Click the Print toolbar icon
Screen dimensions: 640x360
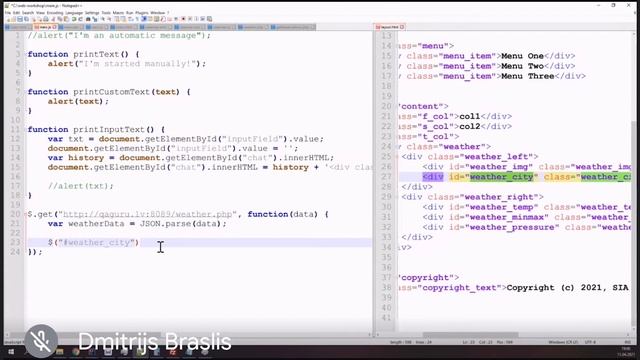[x=45, y=19]
